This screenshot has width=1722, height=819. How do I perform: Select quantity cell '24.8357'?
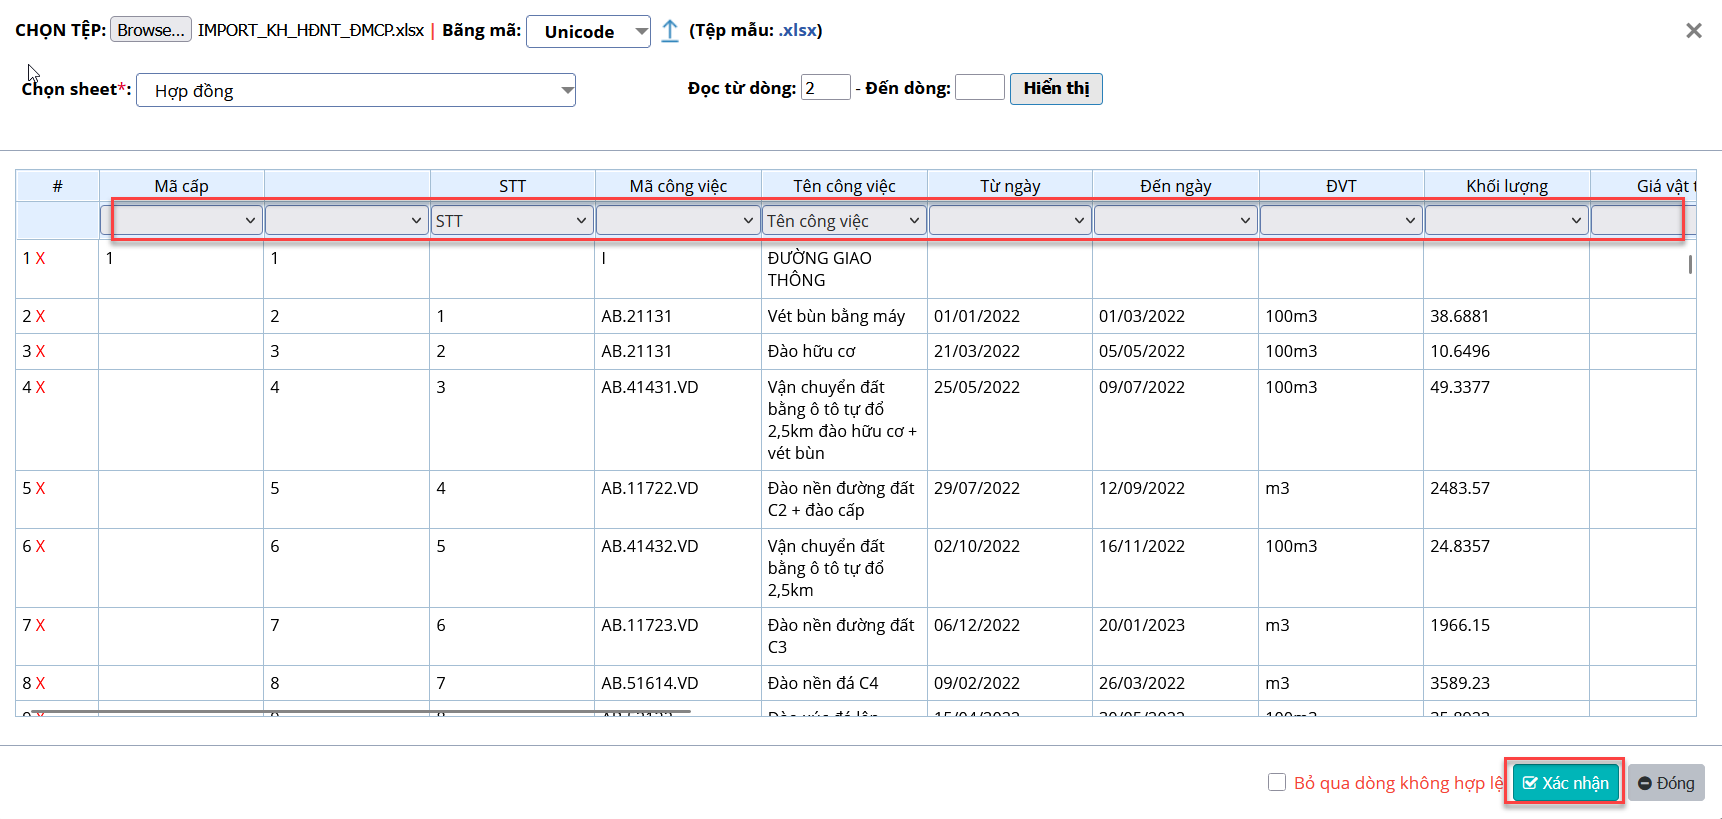[x=1507, y=568]
